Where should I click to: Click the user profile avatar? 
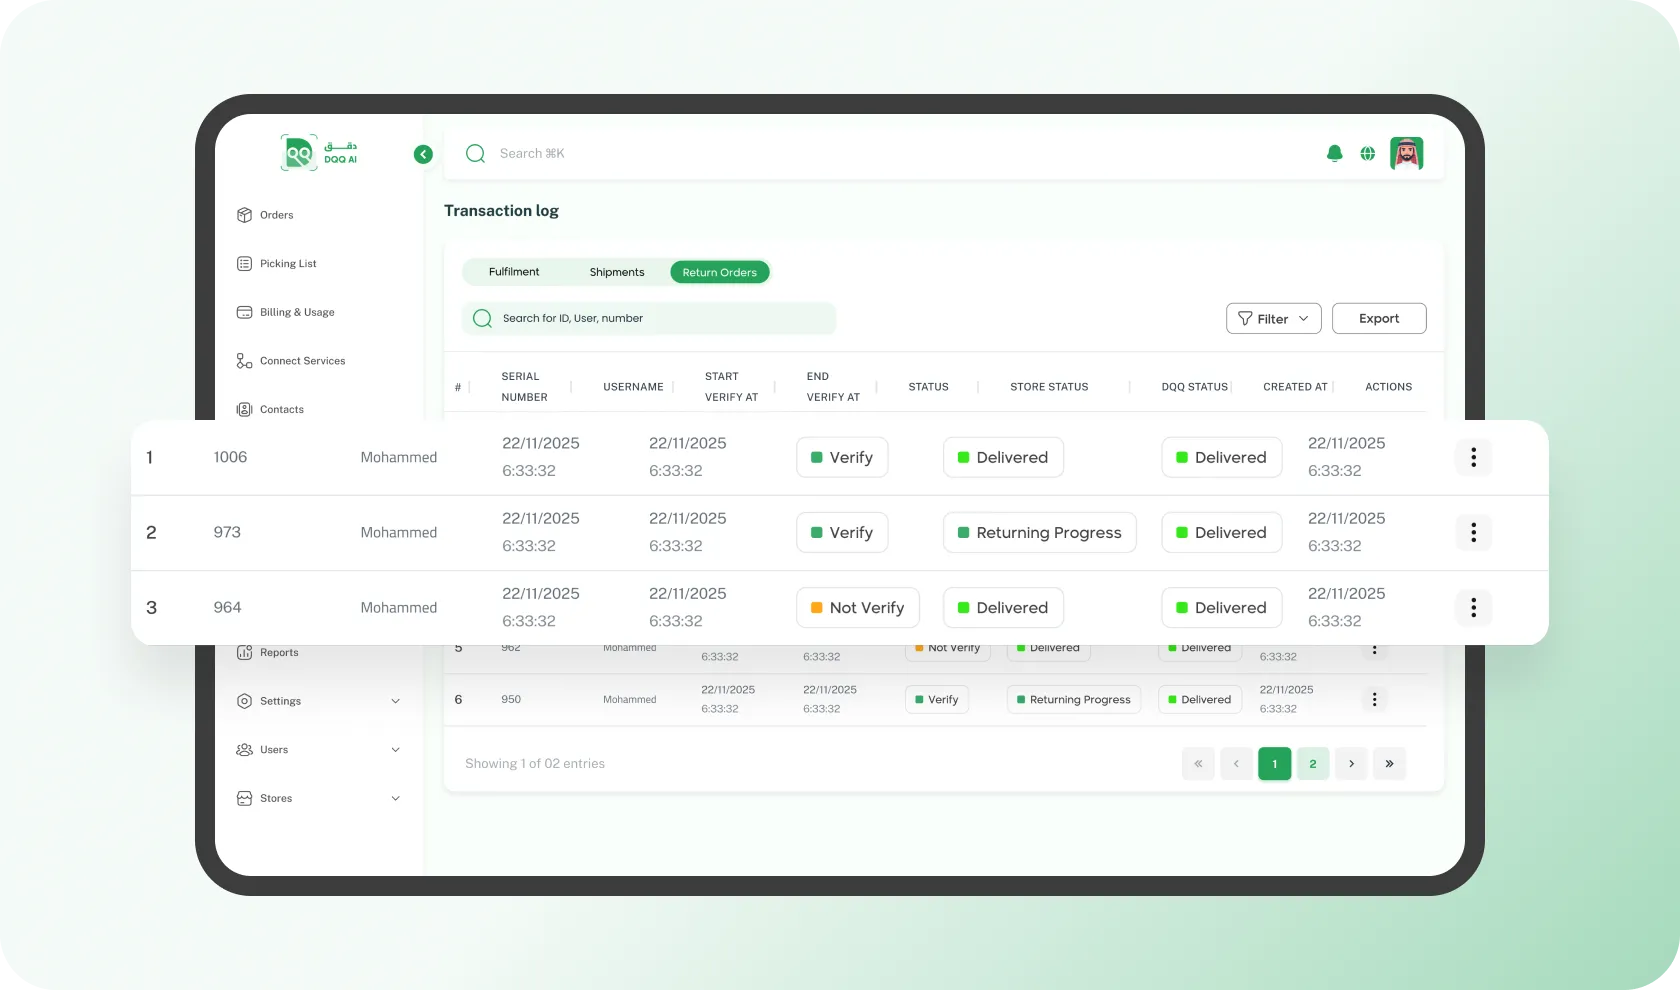(1406, 154)
